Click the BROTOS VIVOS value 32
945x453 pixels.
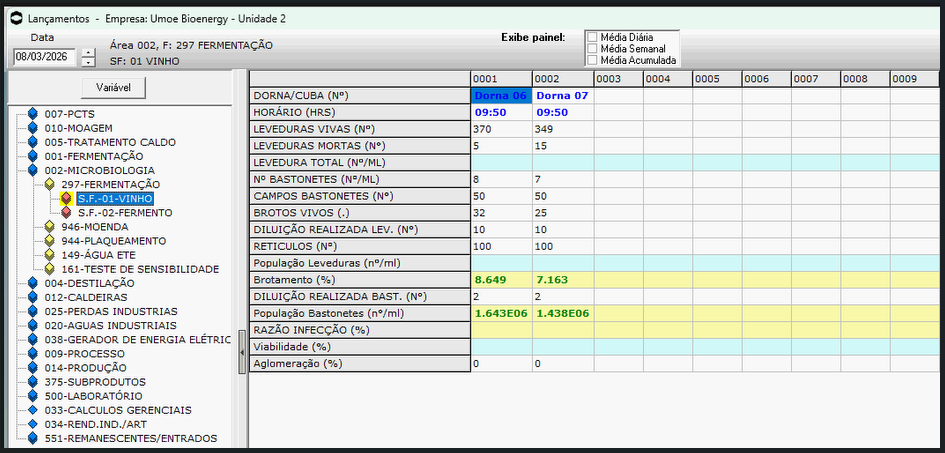[501, 213]
